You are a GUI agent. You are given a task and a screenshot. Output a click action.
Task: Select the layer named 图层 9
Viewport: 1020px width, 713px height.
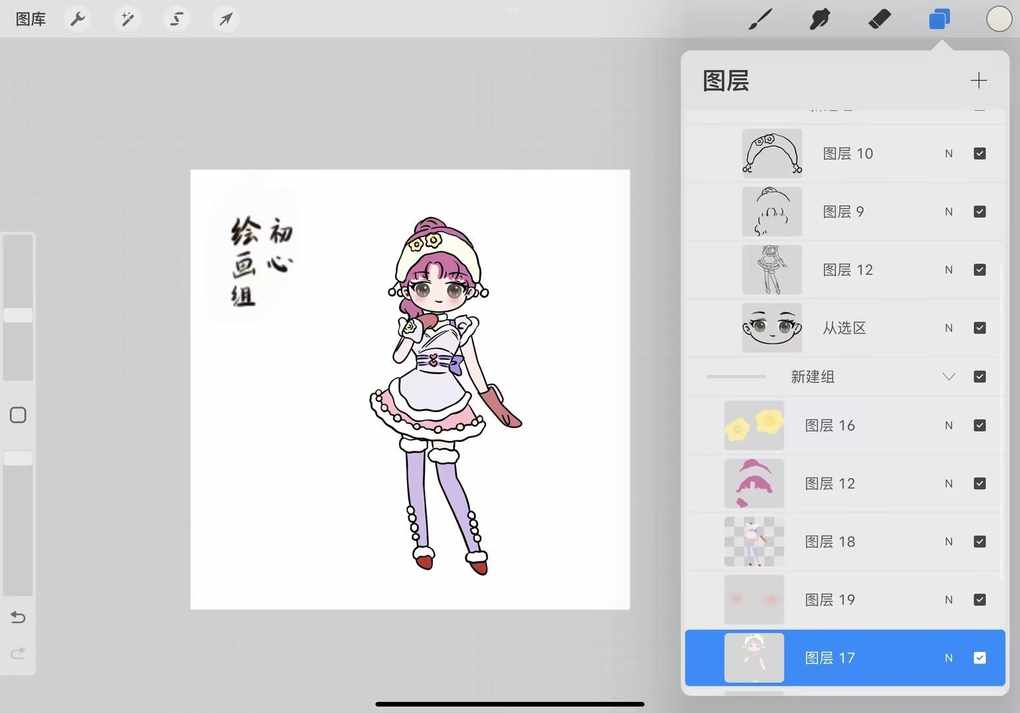pyautogui.click(x=843, y=211)
